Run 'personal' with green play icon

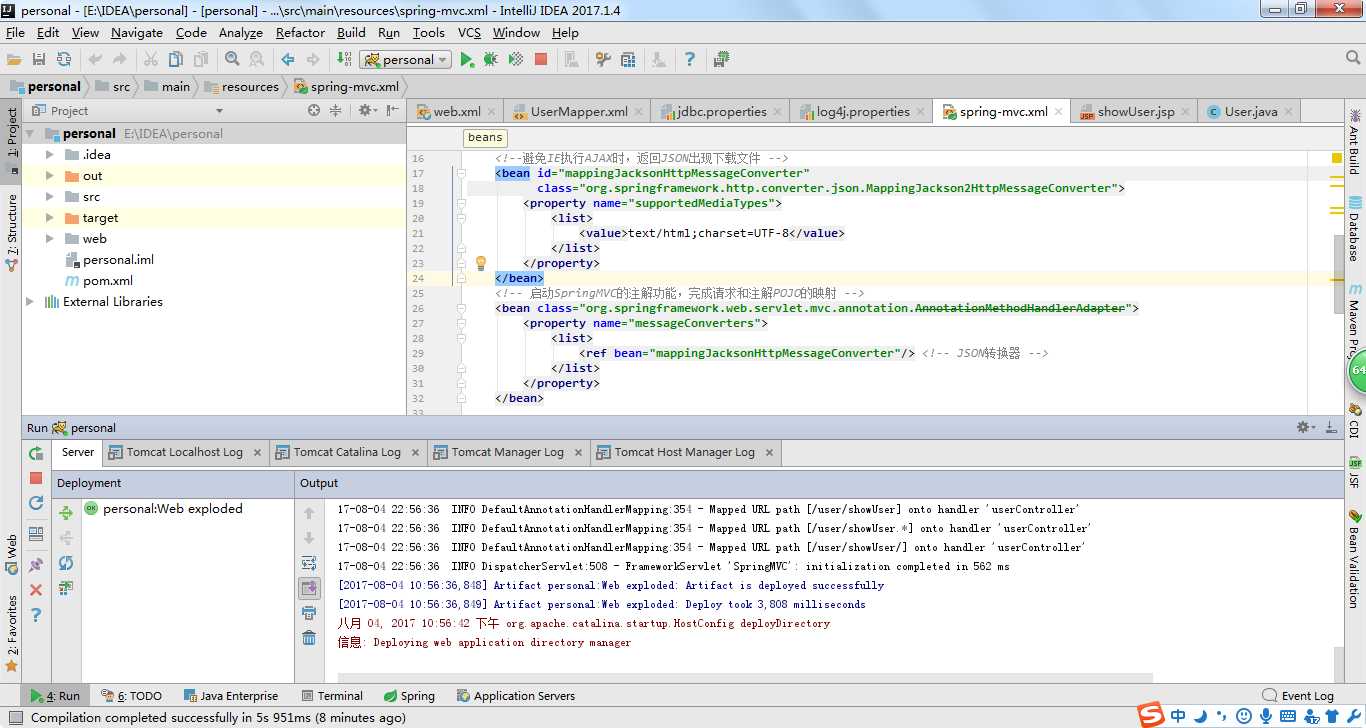[x=467, y=60]
